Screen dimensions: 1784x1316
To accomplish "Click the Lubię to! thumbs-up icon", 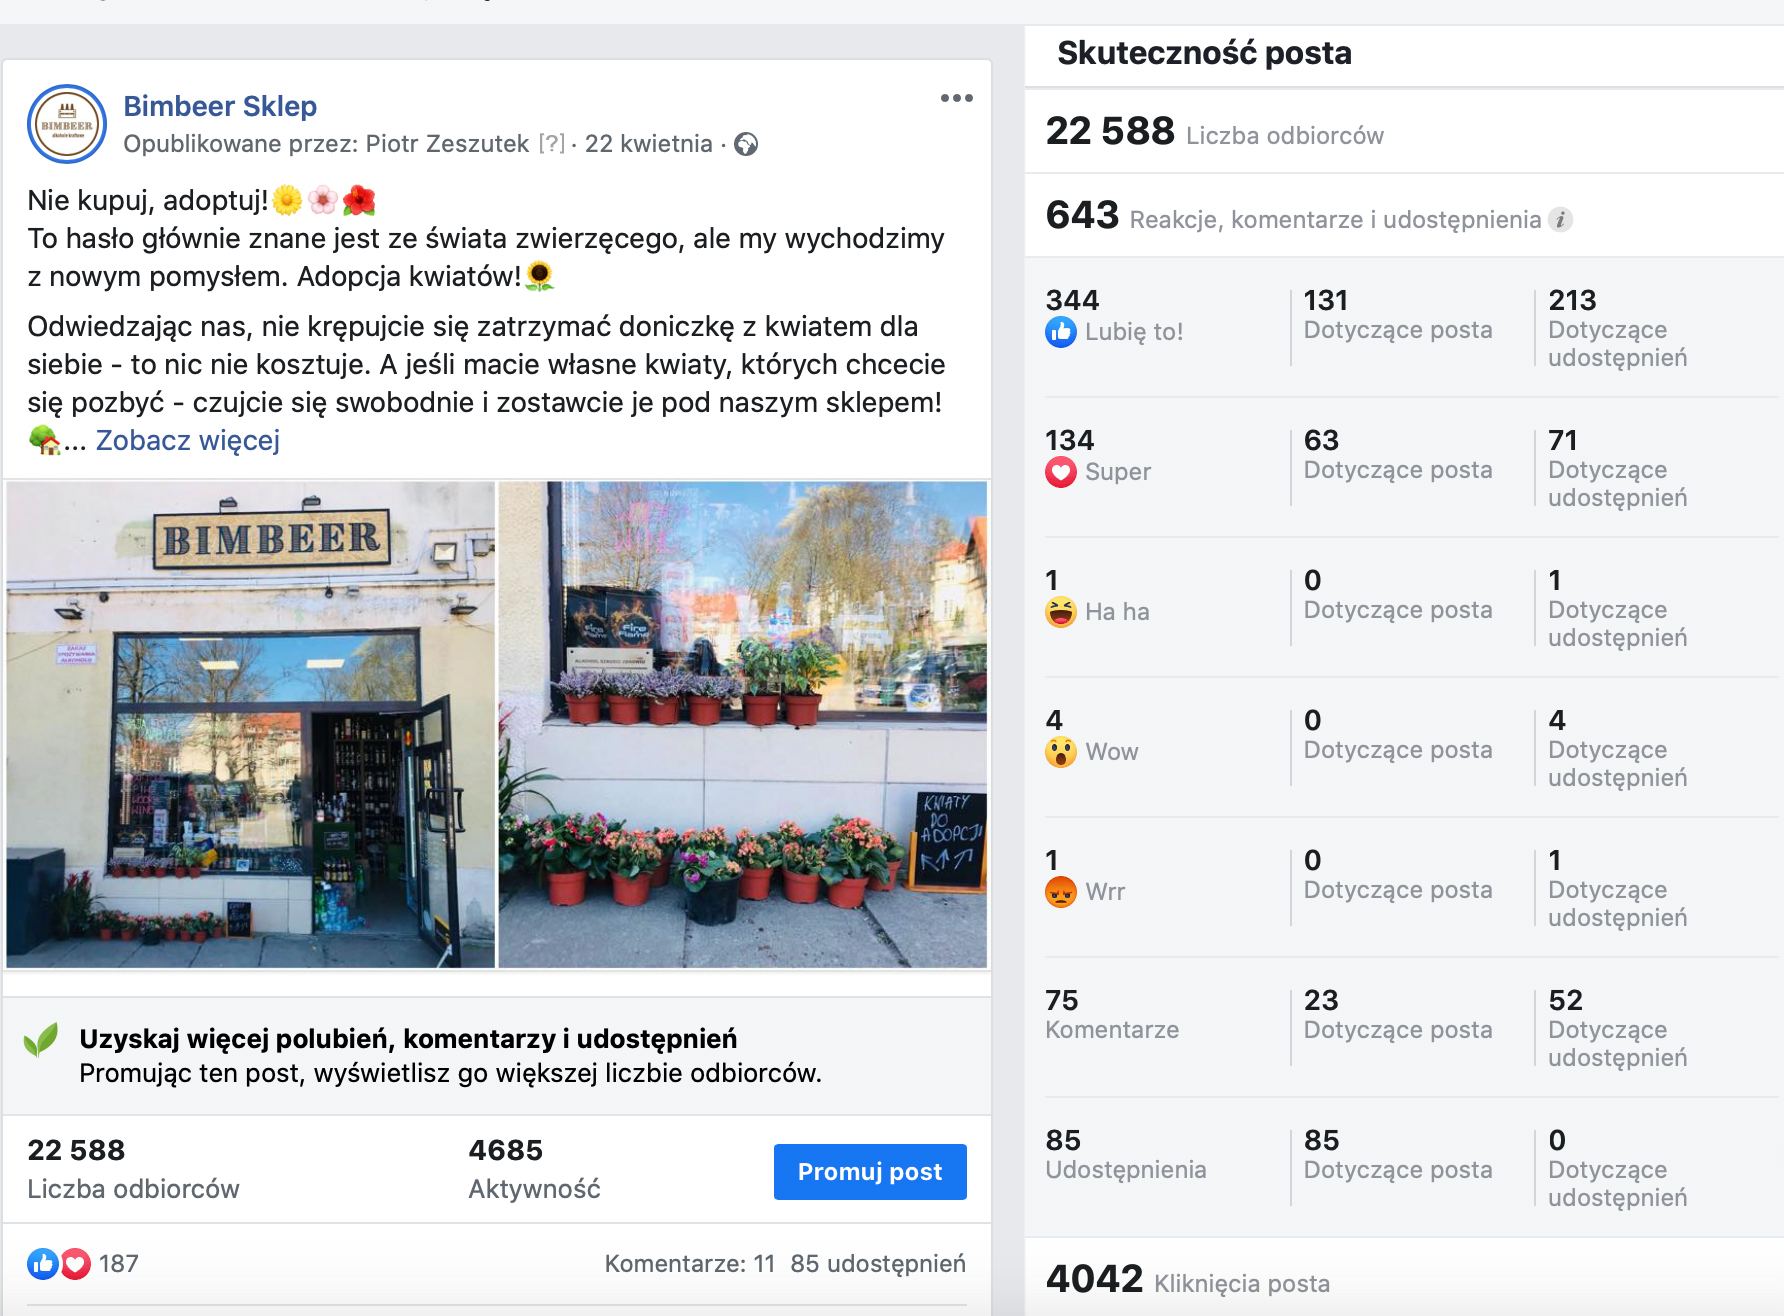I will (x=1061, y=332).
